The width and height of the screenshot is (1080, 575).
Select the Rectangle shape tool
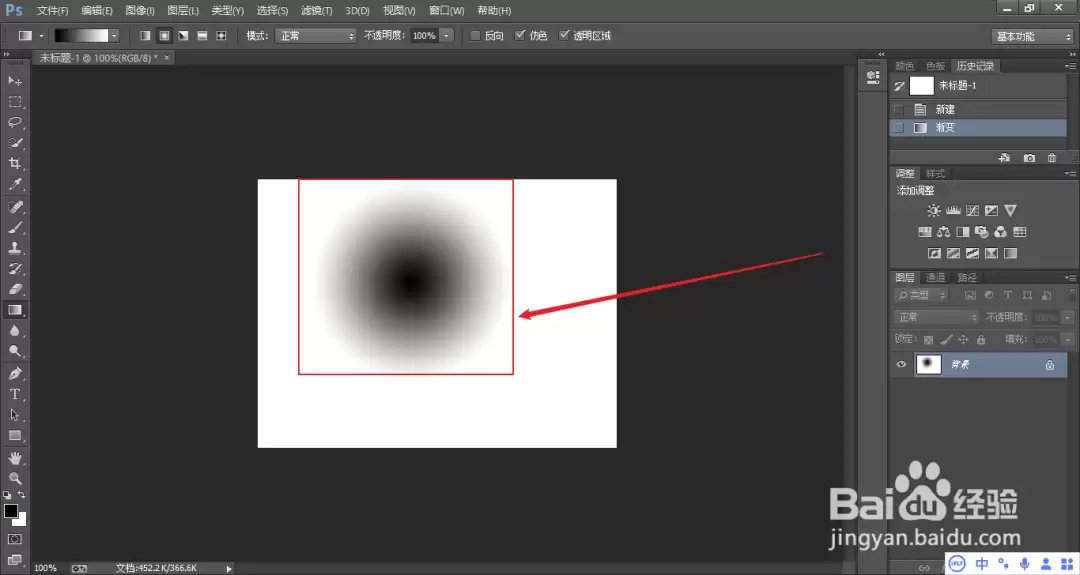(15, 436)
